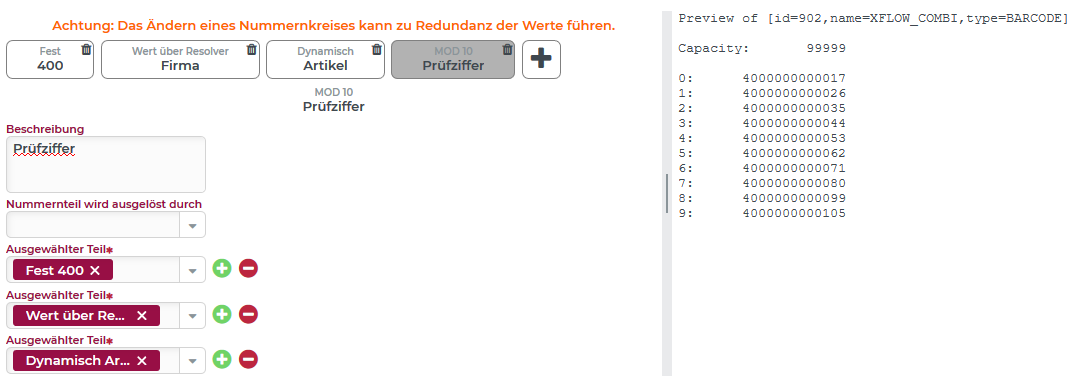Open the Wert über Resolver Firma tile
The height and width of the screenshot is (386, 1077).
tap(180, 59)
